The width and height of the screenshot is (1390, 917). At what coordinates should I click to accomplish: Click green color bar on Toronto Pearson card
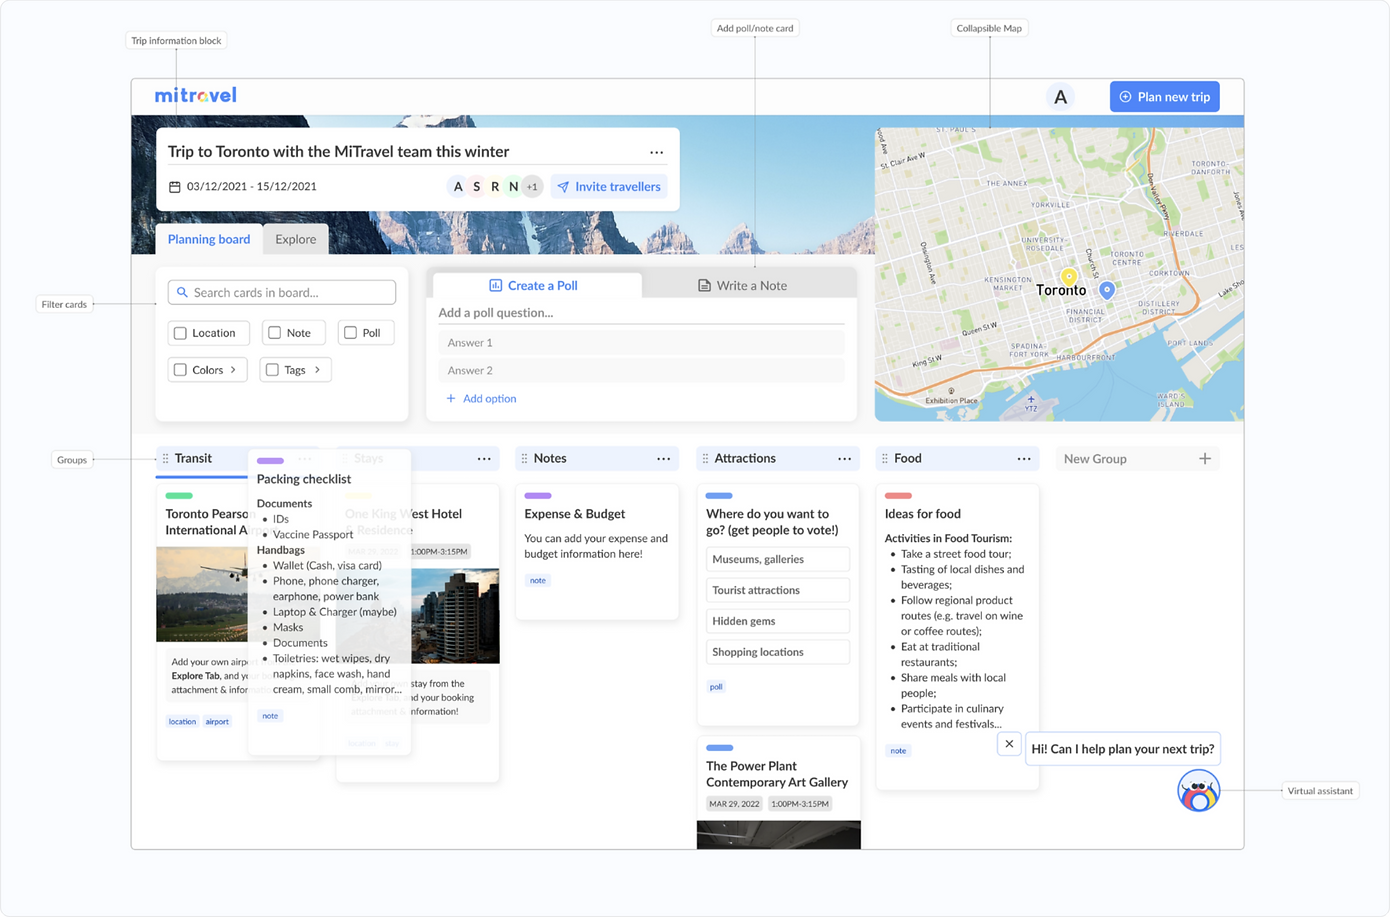pyautogui.click(x=179, y=496)
